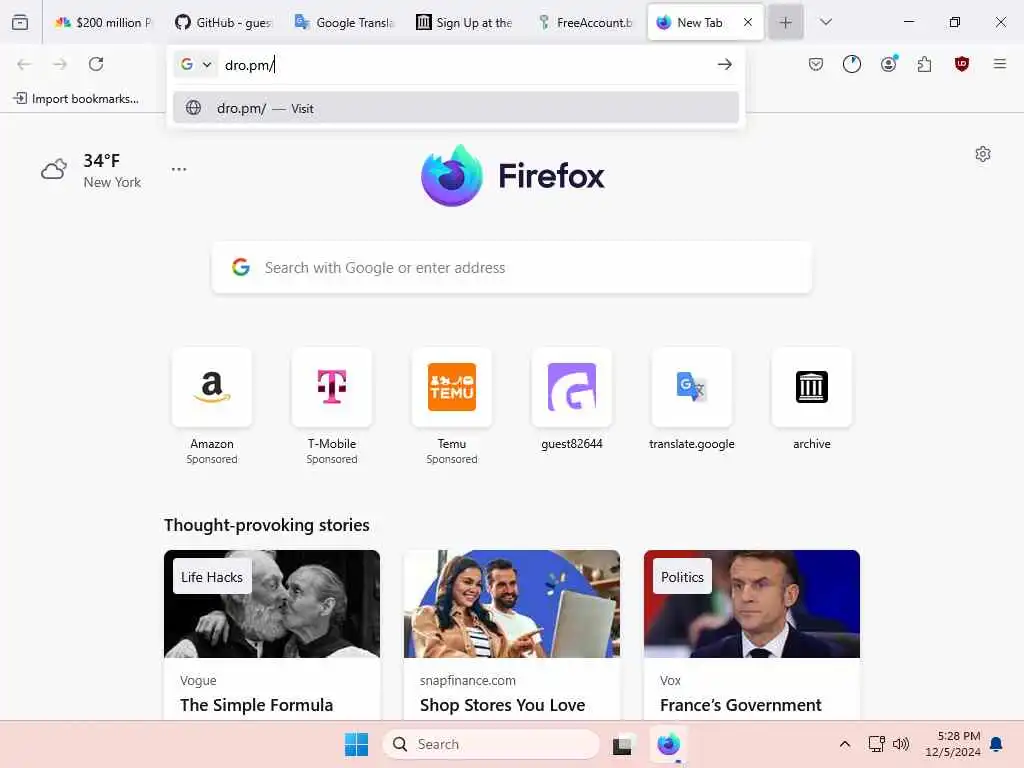Click the taskbar Search box
1024x768 pixels.
point(490,744)
